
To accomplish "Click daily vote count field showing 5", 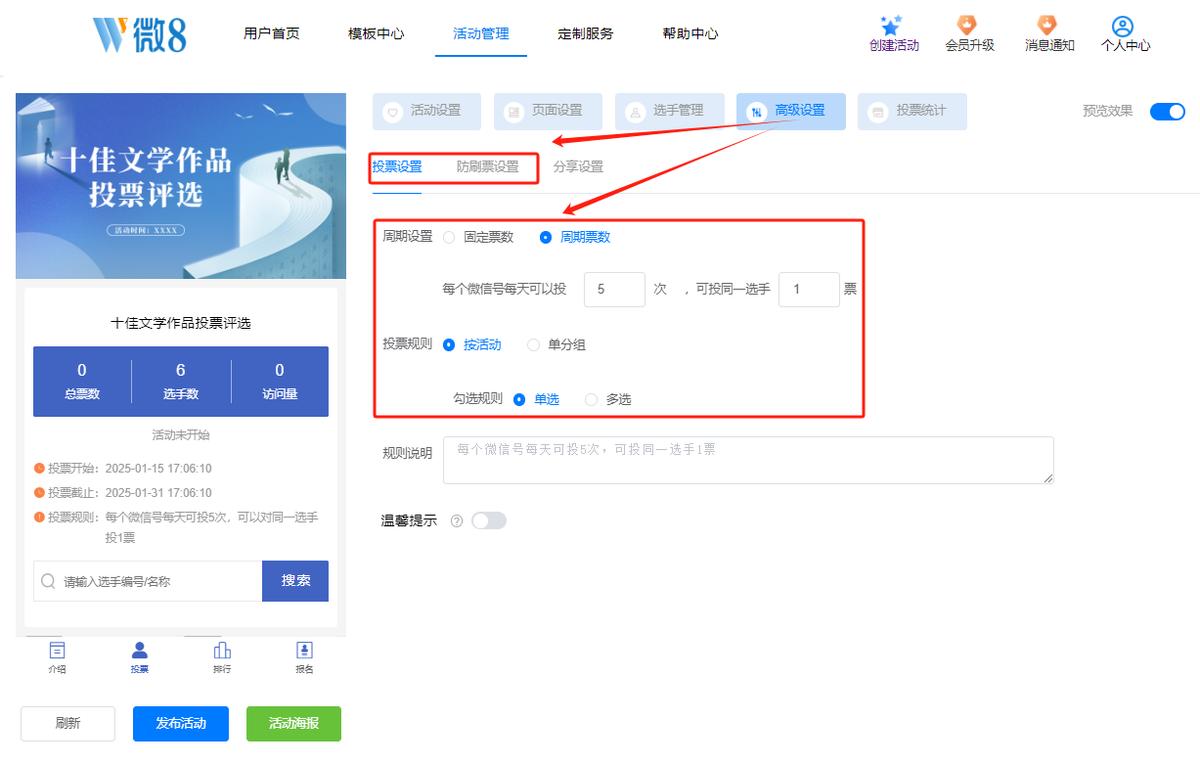I will [615, 289].
